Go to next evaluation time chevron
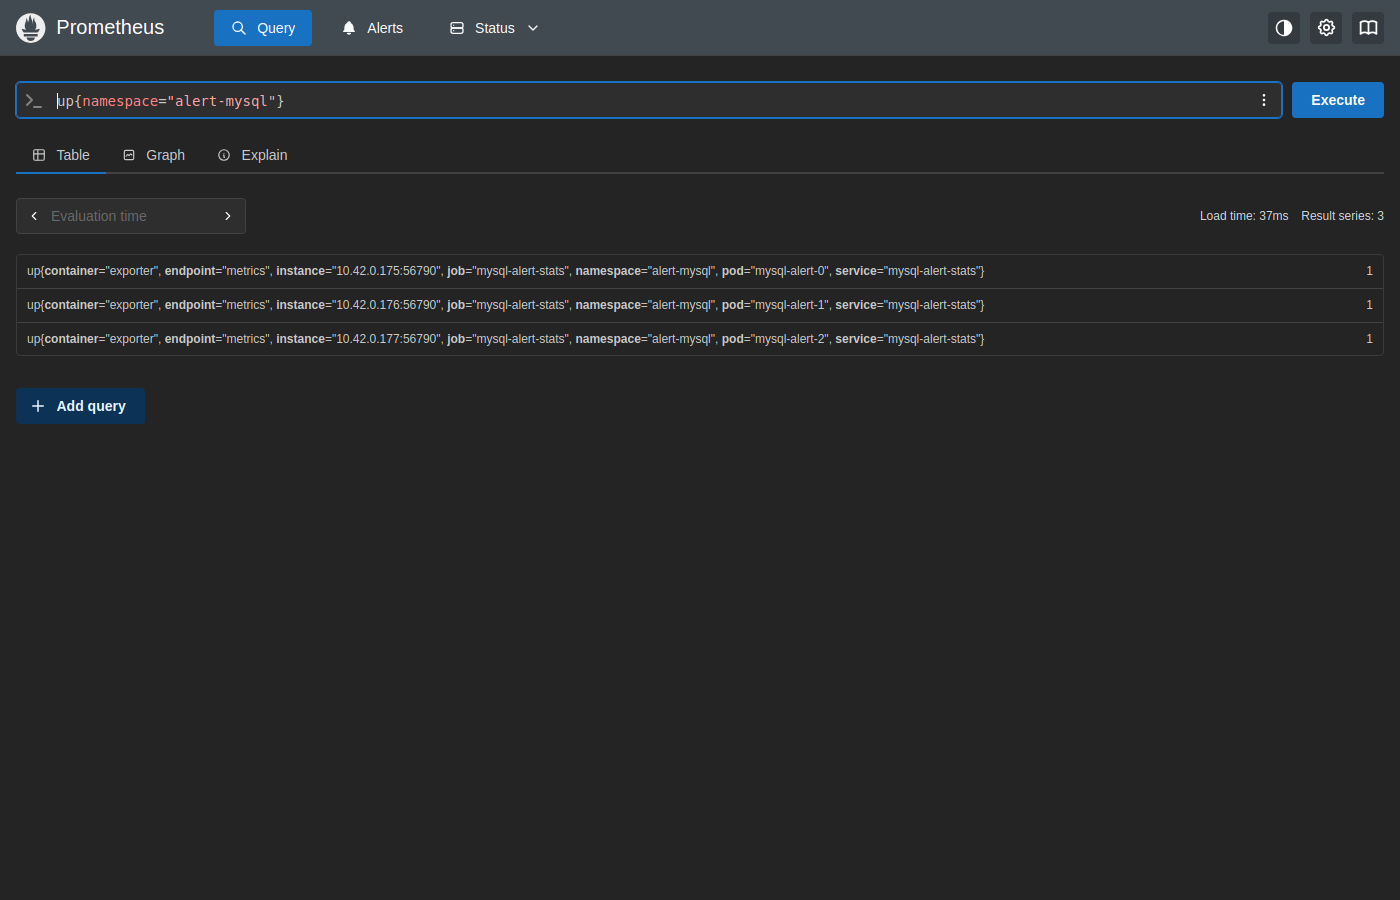The height and width of the screenshot is (900, 1400). [228, 216]
